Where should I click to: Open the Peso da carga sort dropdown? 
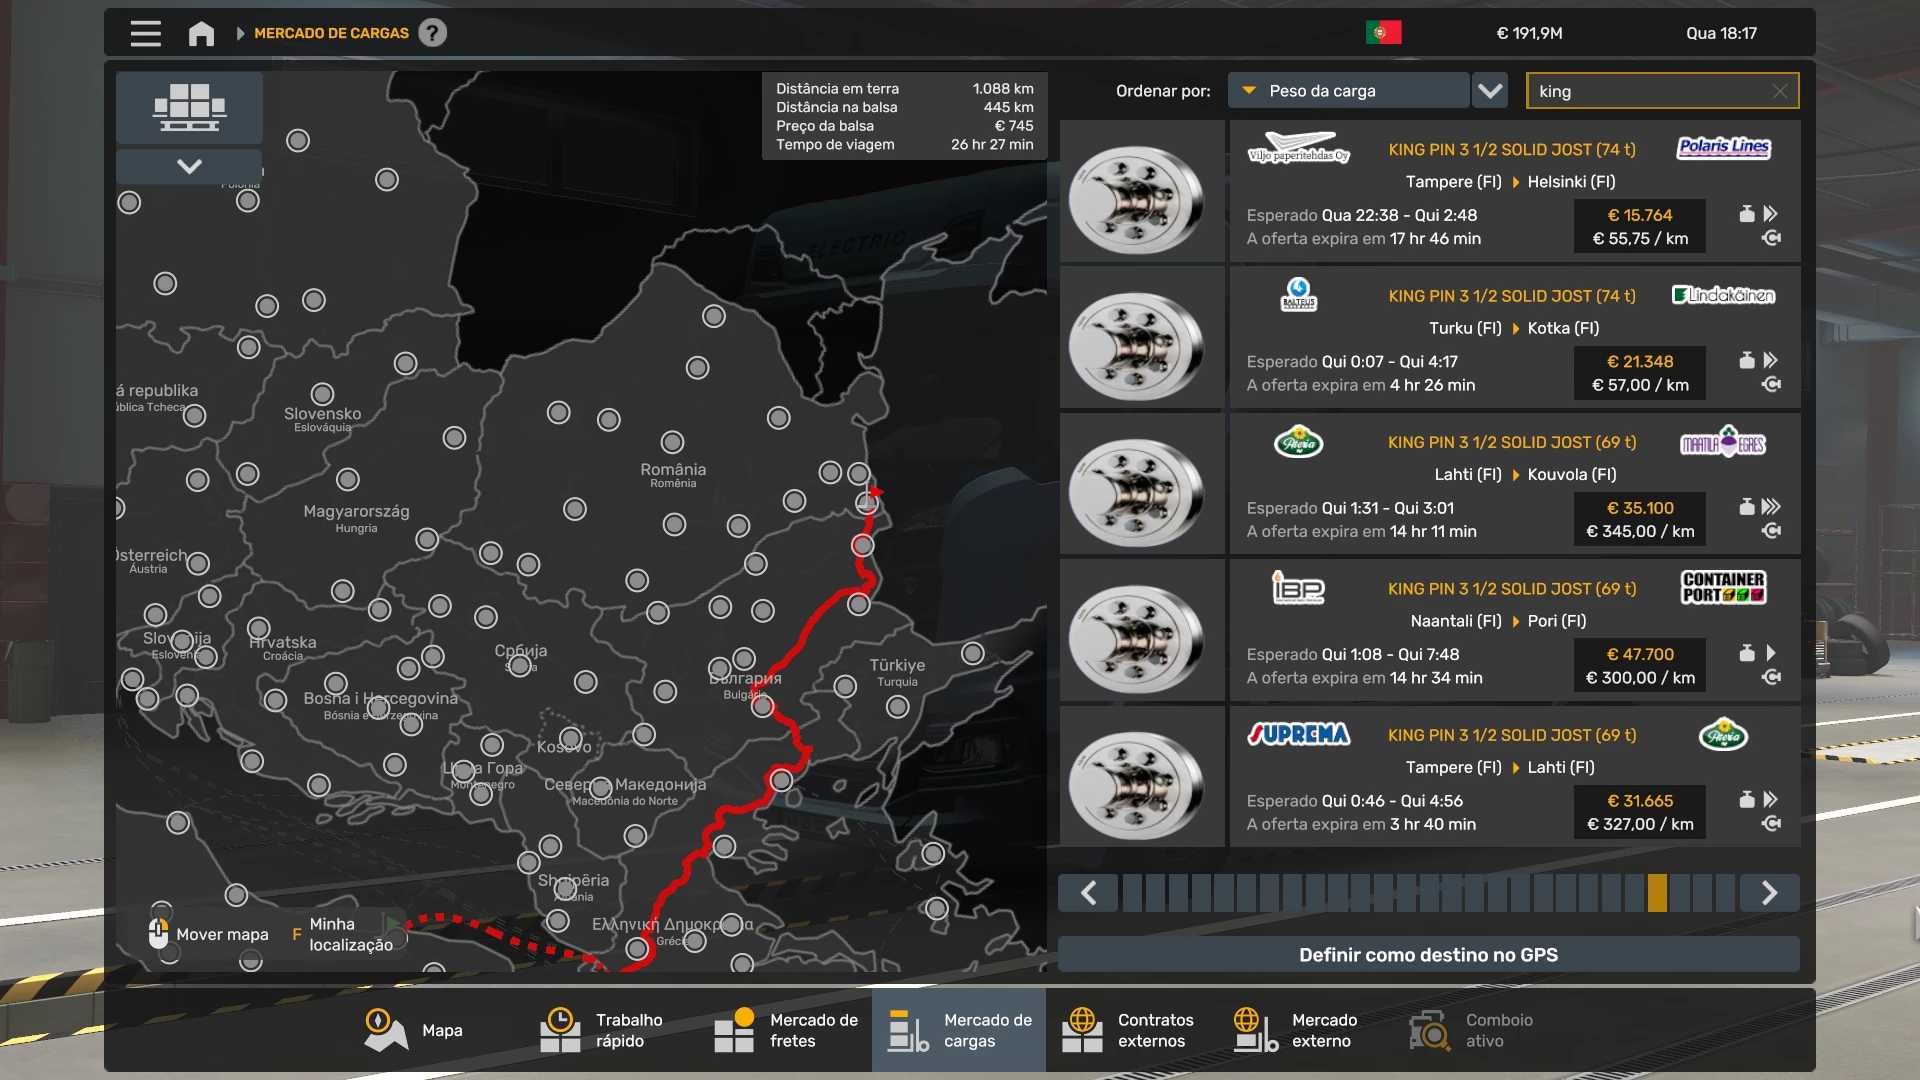coord(1348,91)
